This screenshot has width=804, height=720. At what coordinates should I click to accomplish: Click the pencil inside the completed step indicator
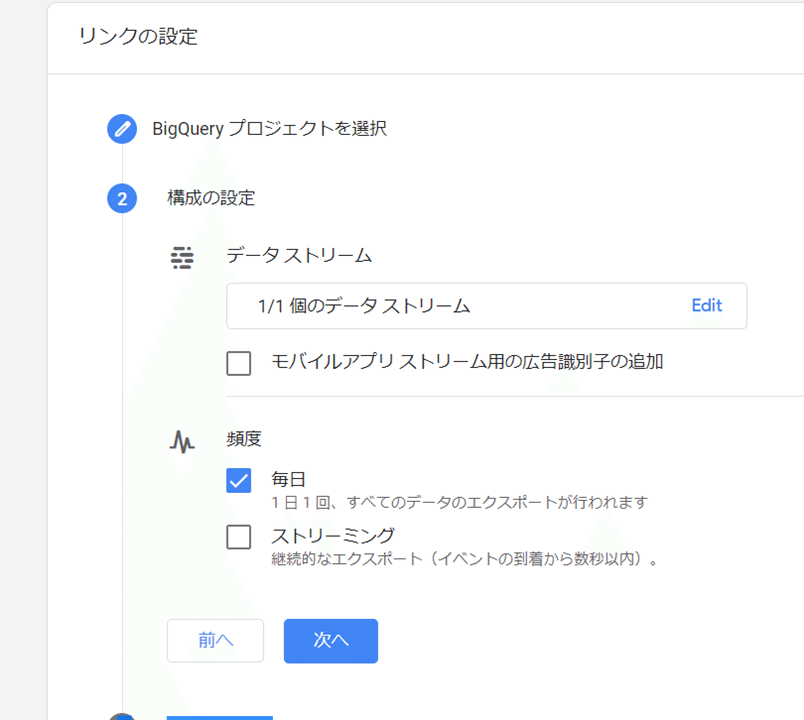click(121, 129)
